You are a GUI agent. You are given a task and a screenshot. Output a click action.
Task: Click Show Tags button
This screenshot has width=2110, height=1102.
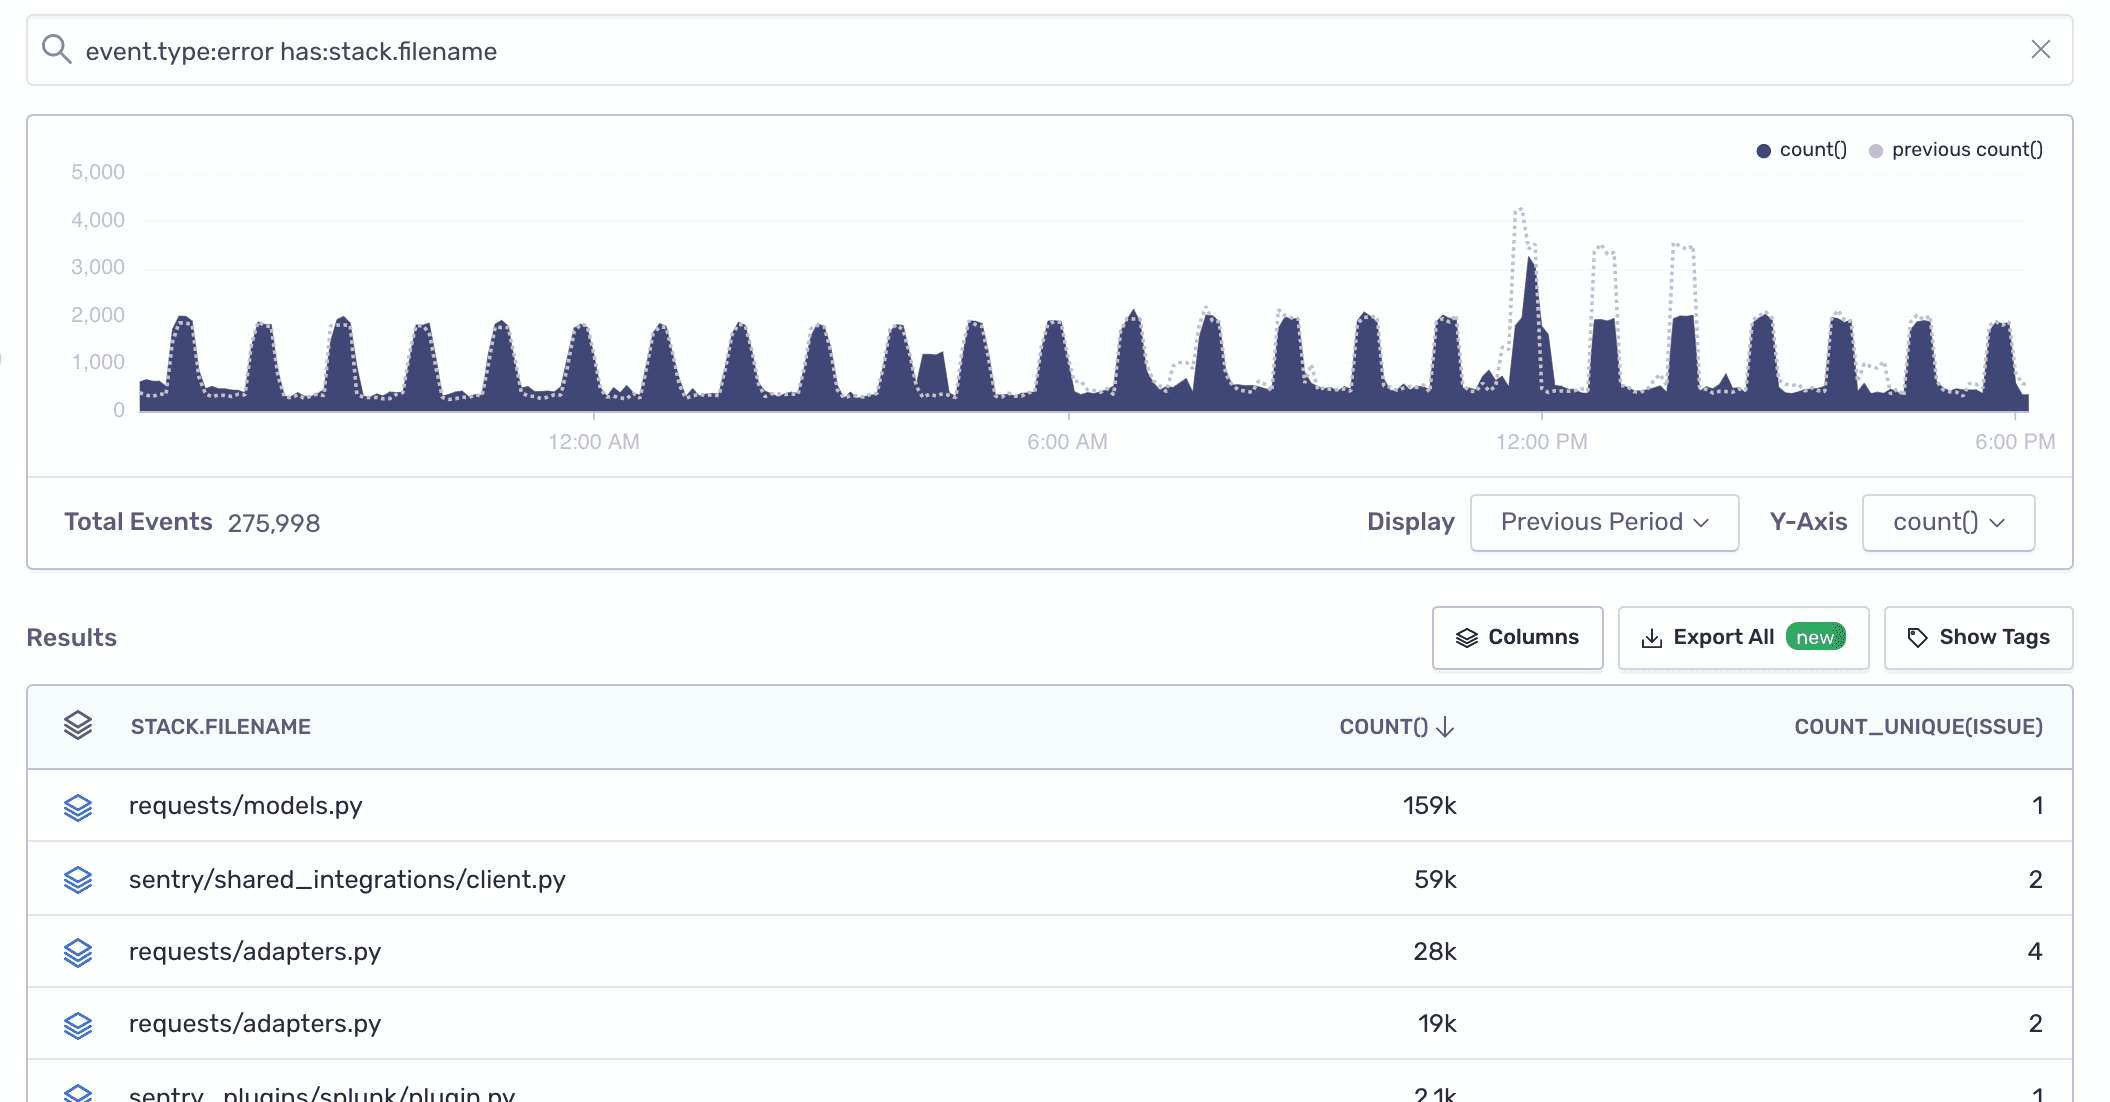(x=1978, y=637)
